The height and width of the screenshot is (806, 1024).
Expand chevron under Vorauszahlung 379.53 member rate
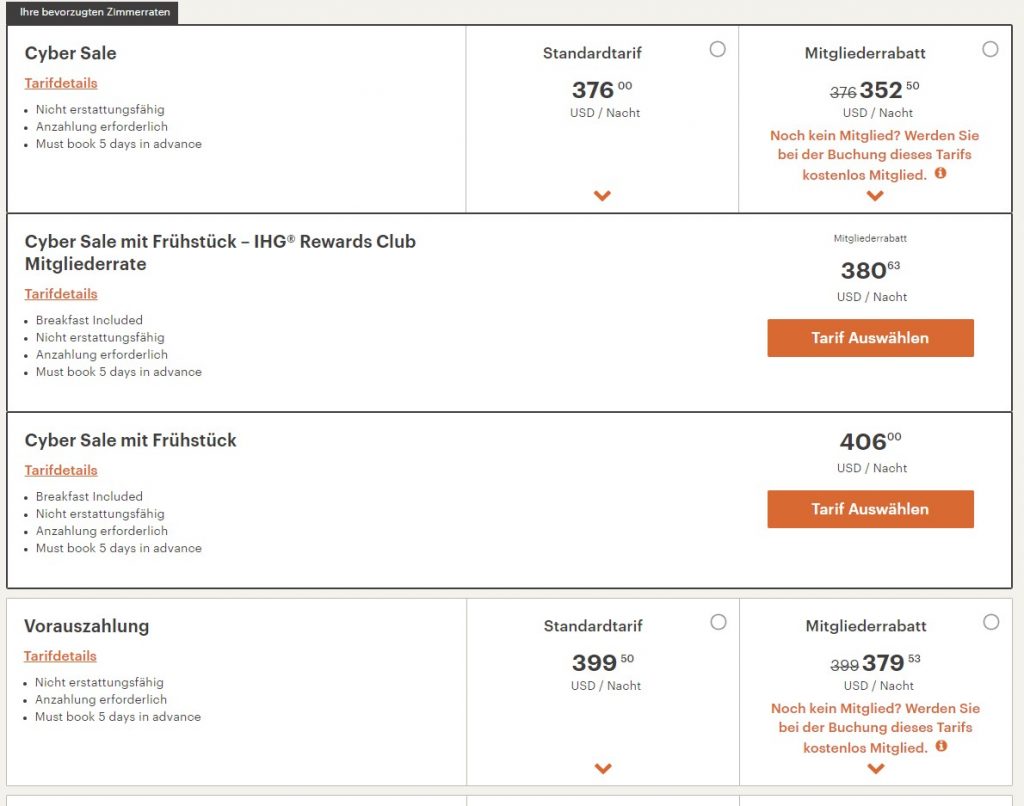[x=876, y=768]
